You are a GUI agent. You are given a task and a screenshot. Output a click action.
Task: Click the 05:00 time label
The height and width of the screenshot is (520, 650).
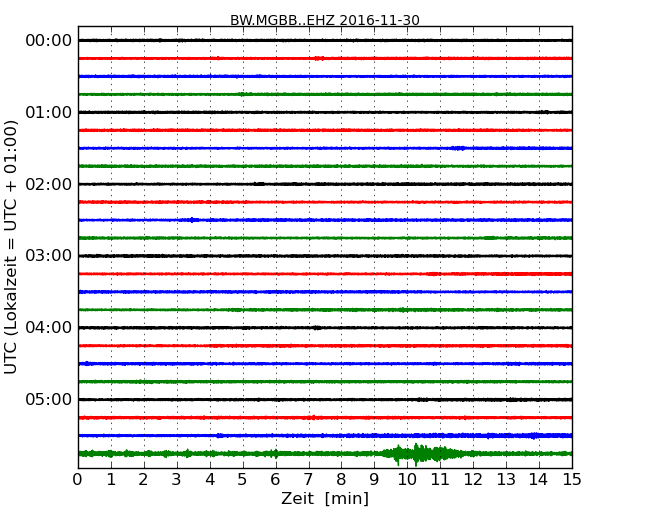[x=49, y=399]
